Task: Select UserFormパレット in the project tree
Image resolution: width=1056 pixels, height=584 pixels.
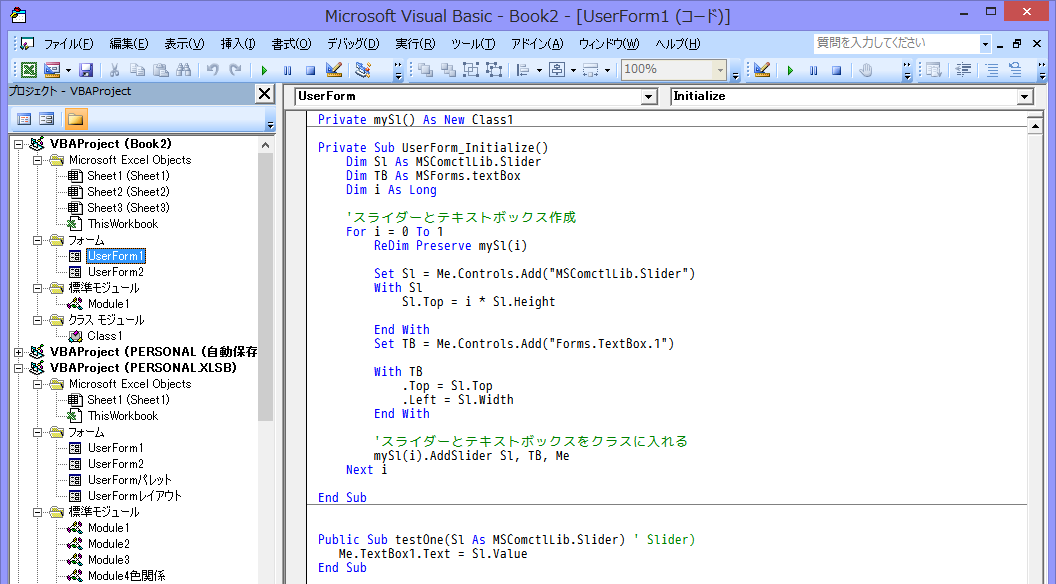Action: click(x=130, y=480)
